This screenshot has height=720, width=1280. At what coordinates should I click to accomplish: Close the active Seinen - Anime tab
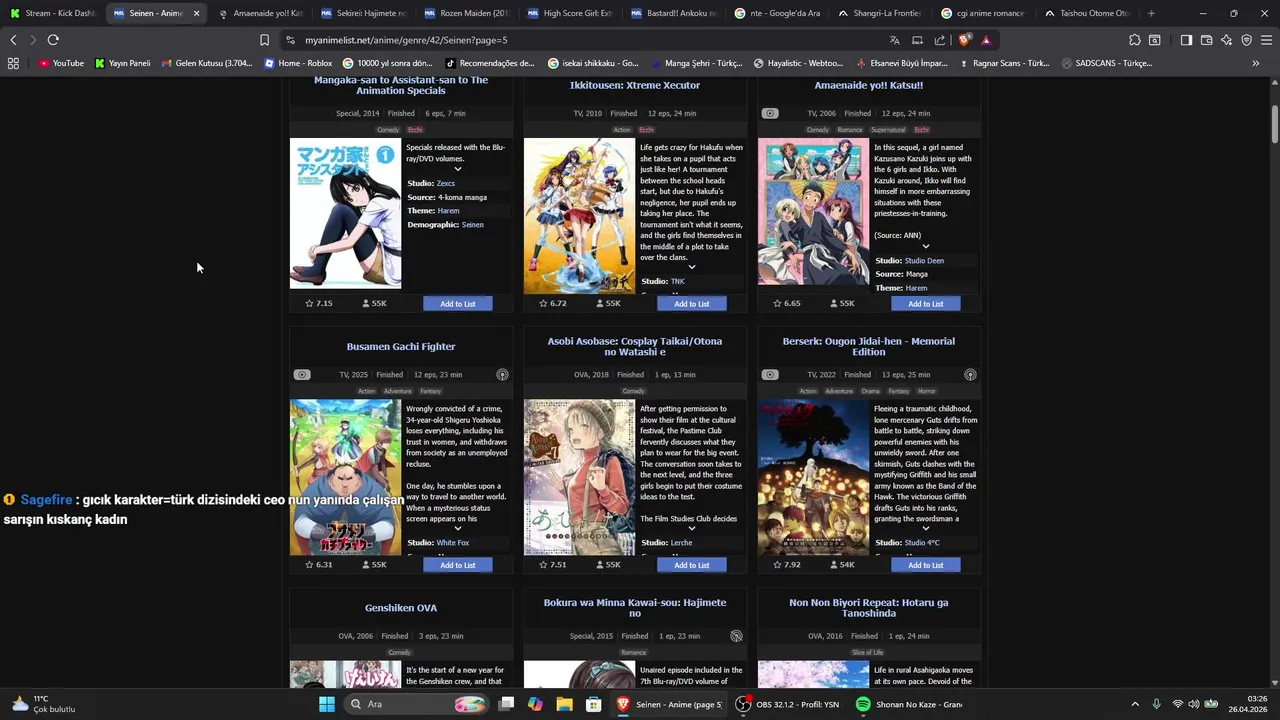coord(196,13)
